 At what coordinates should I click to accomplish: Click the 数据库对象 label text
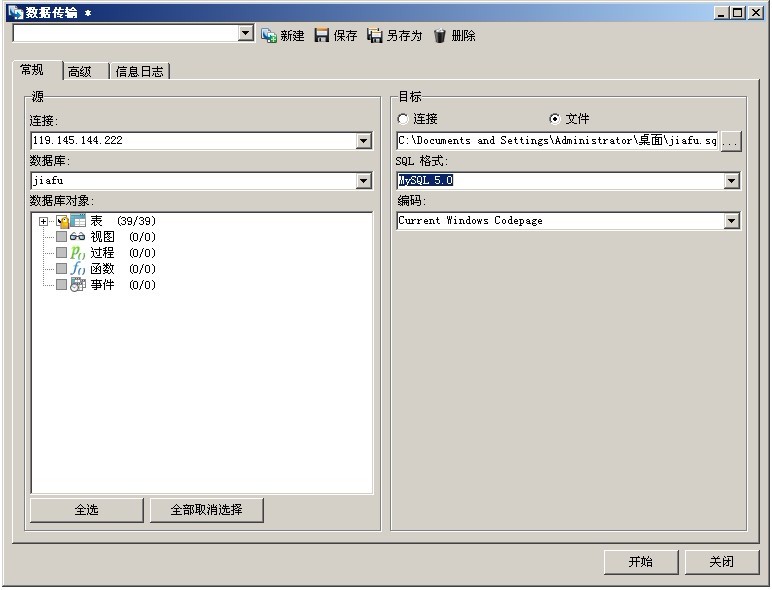click(x=62, y=200)
